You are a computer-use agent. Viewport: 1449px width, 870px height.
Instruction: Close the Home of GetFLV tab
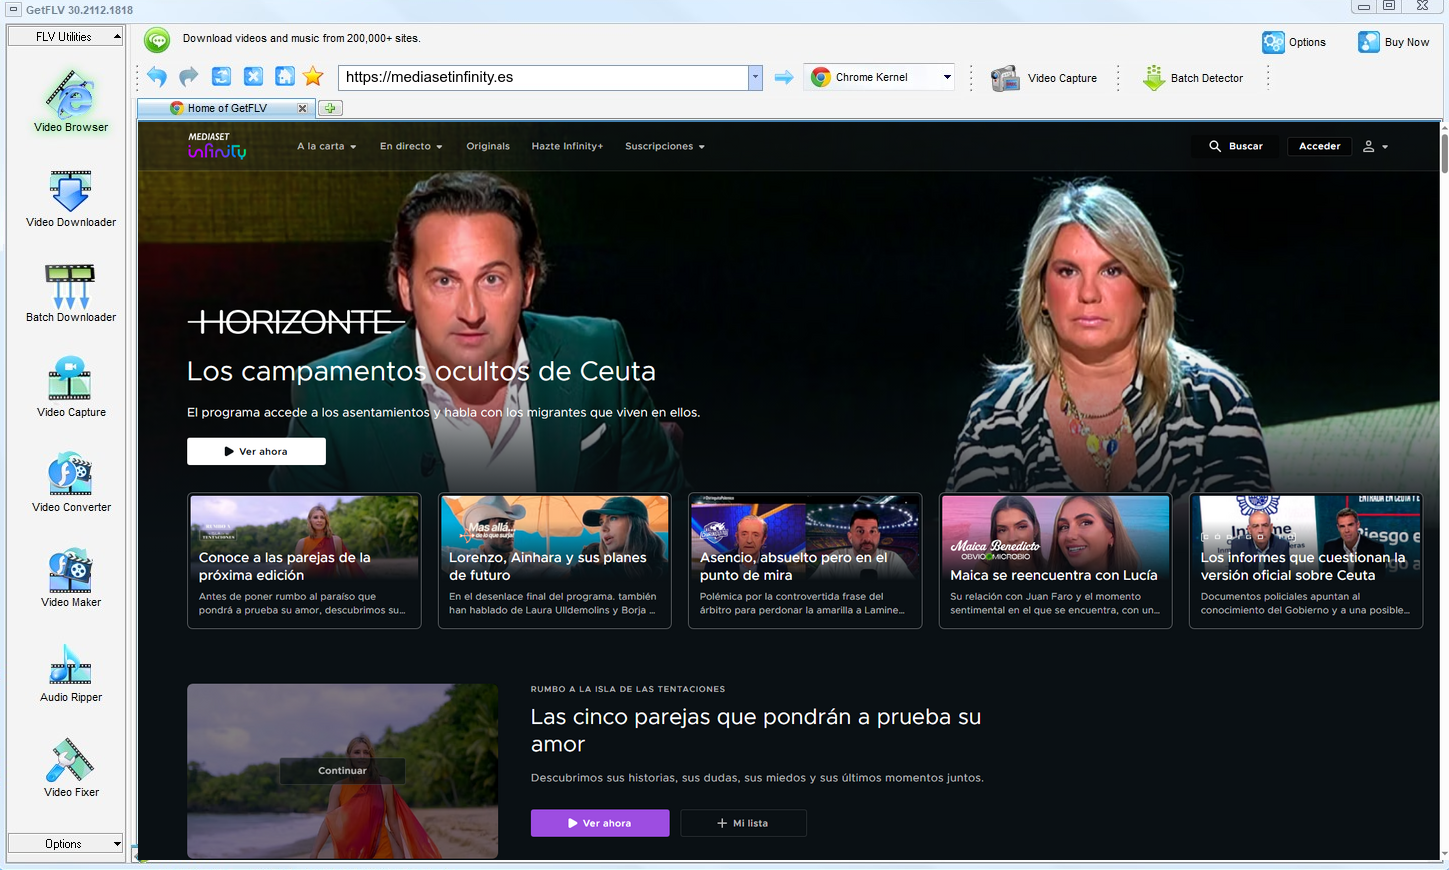pyautogui.click(x=302, y=108)
